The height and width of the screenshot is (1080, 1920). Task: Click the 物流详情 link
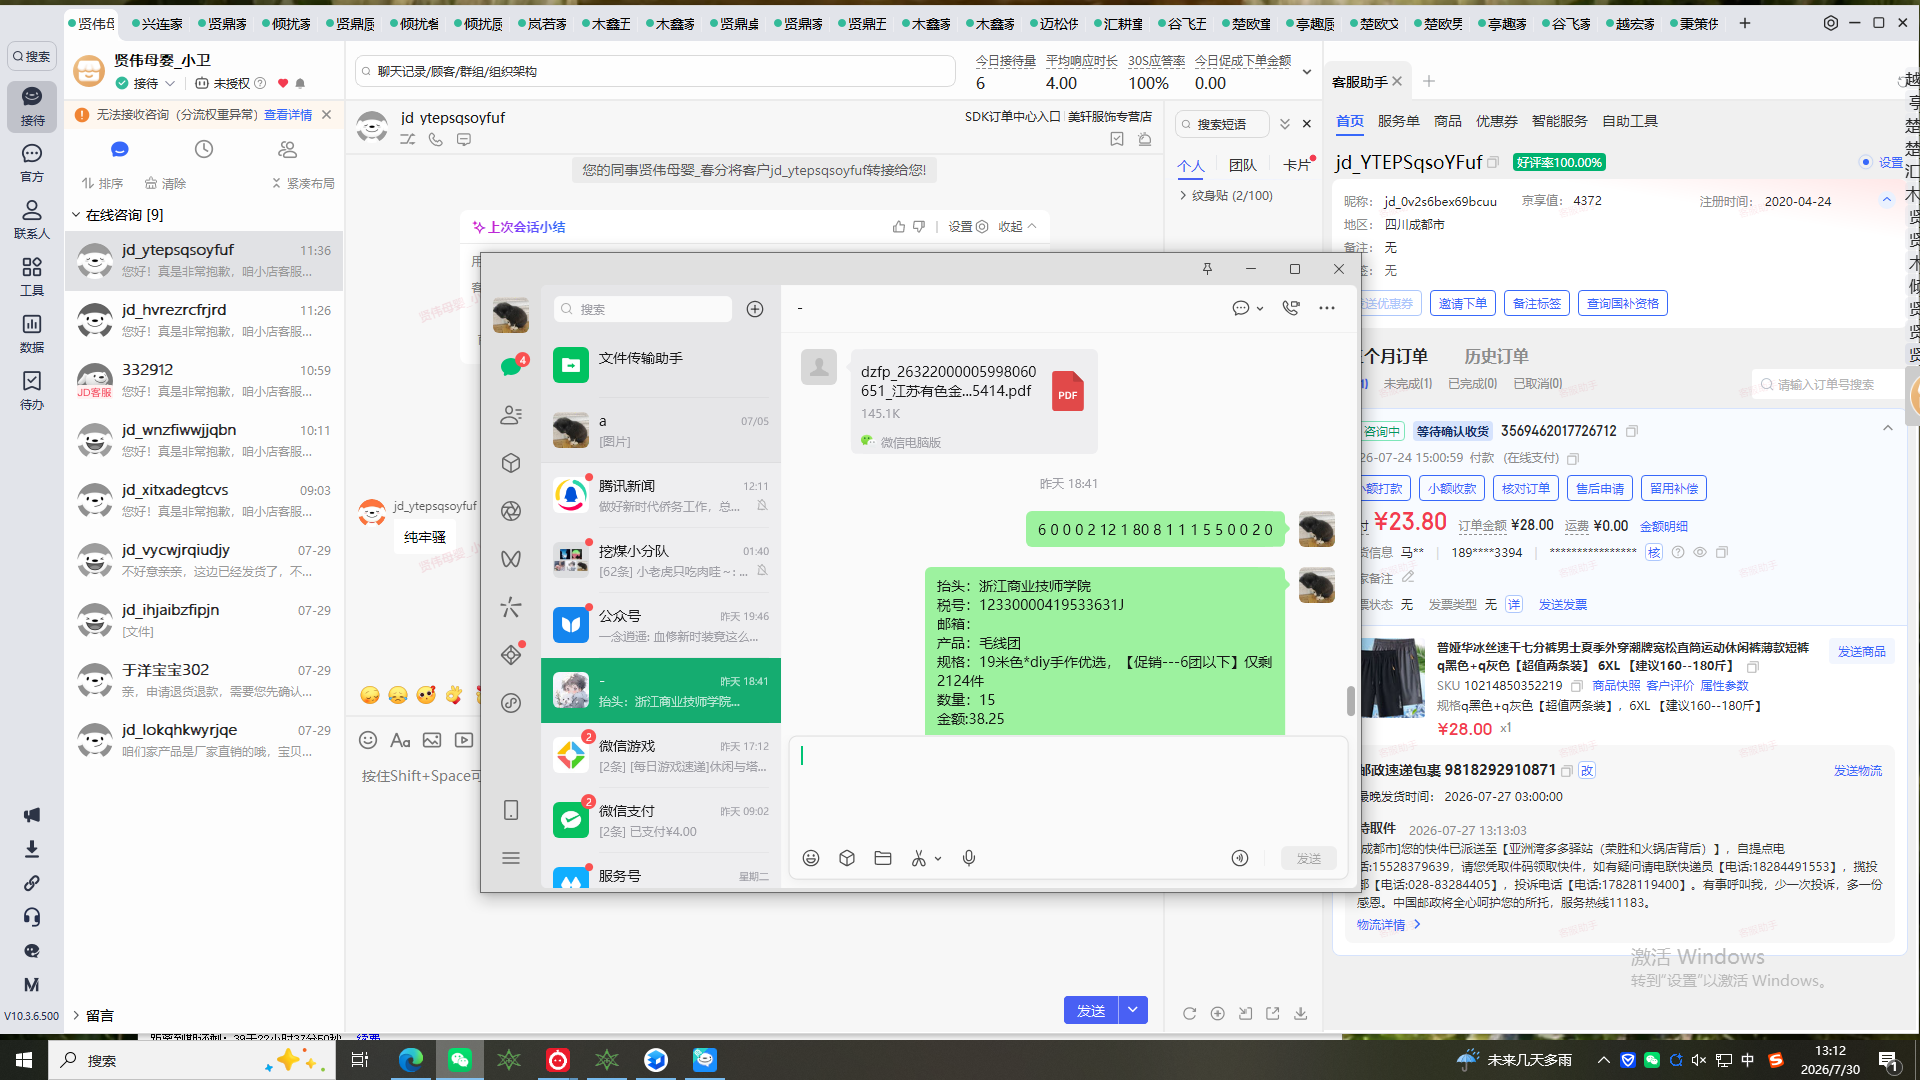click(x=1388, y=925)
